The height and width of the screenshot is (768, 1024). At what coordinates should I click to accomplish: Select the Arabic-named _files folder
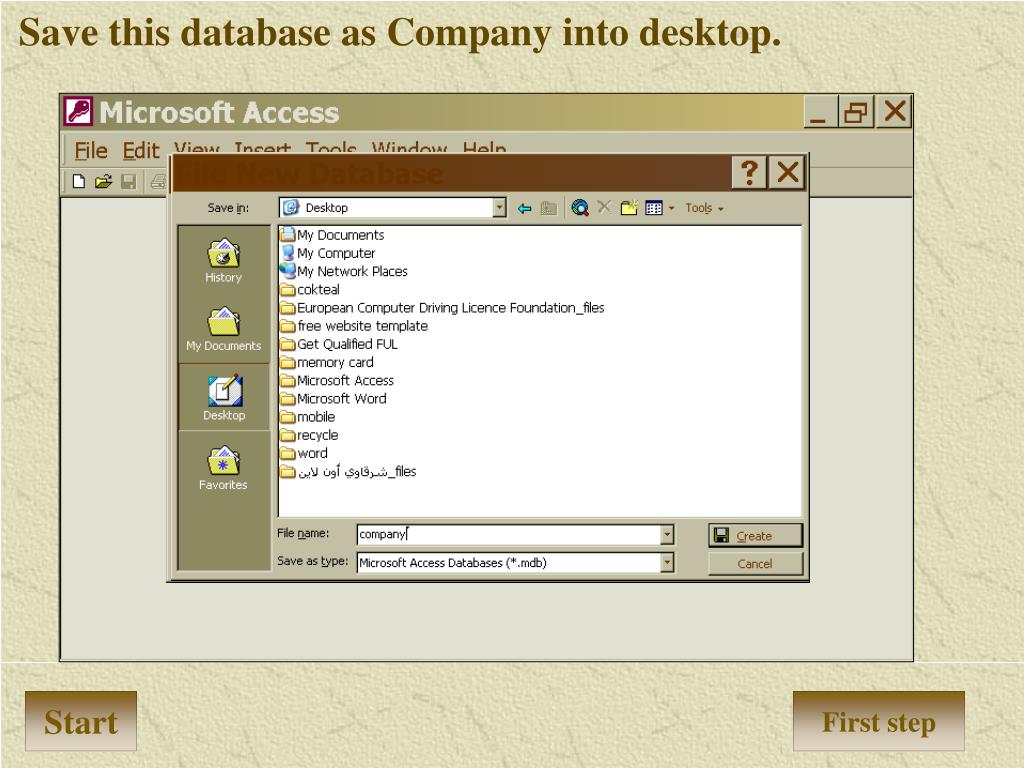point(348,472)
